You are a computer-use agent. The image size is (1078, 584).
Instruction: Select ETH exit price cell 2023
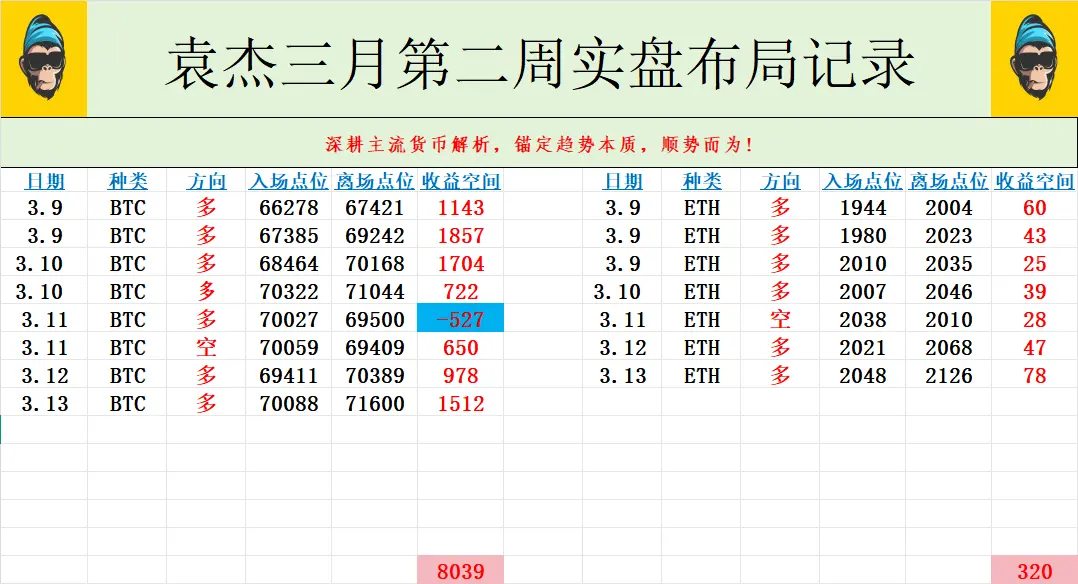[949, 236]
